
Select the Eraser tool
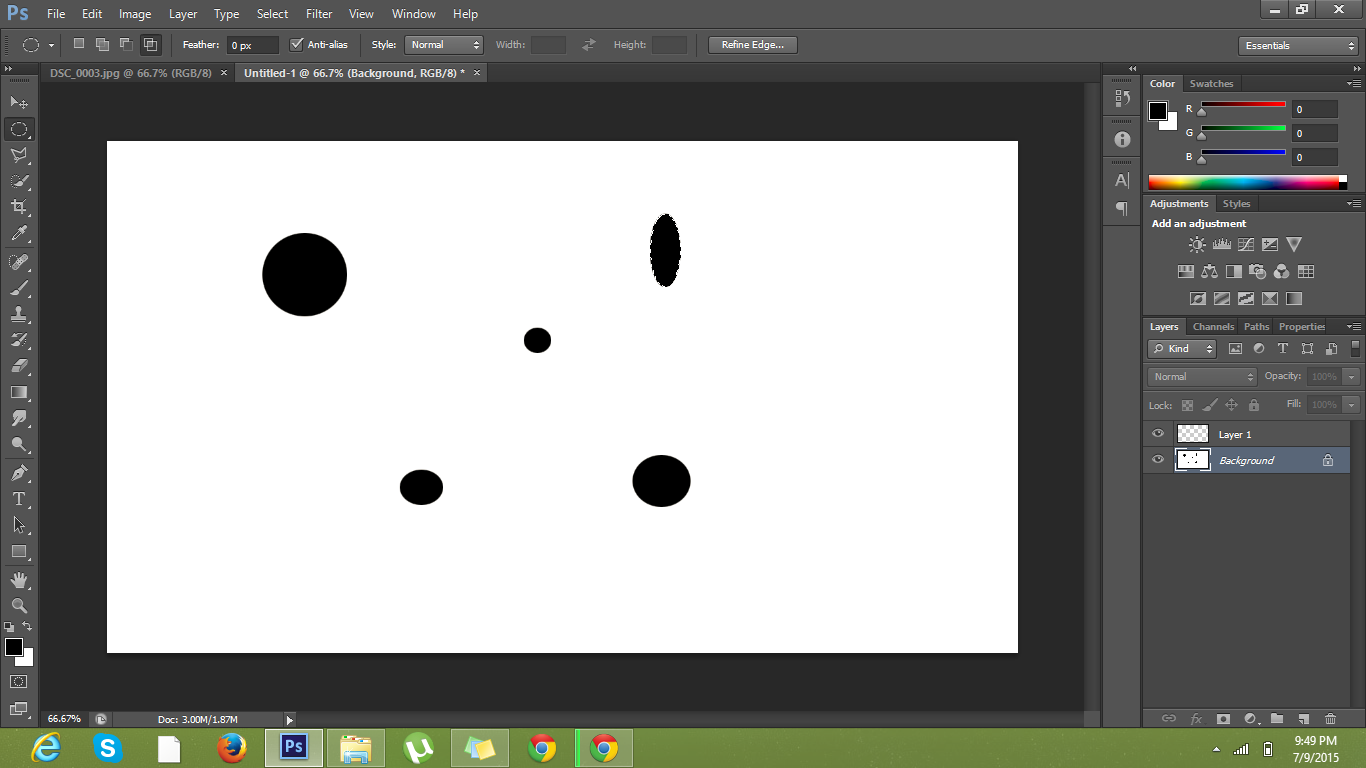click(x=19, y=366)
